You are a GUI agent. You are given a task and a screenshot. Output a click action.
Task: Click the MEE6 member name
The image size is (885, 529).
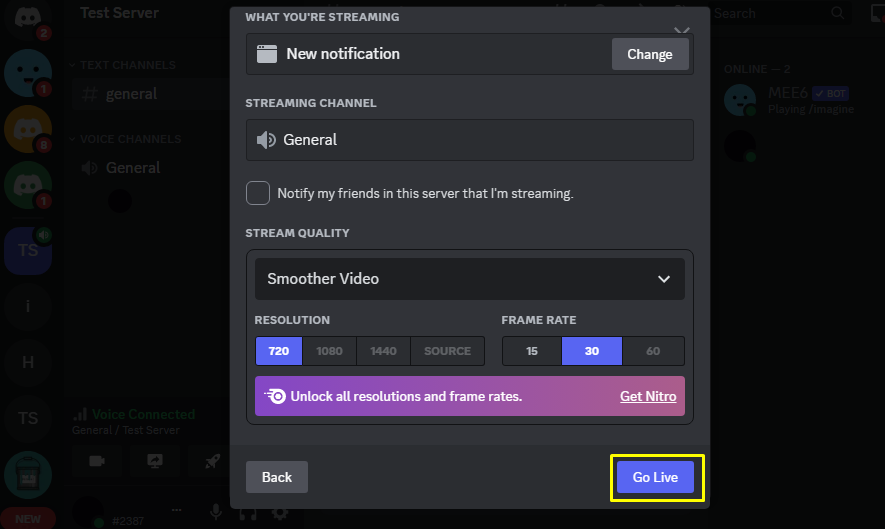click(788, 93)
